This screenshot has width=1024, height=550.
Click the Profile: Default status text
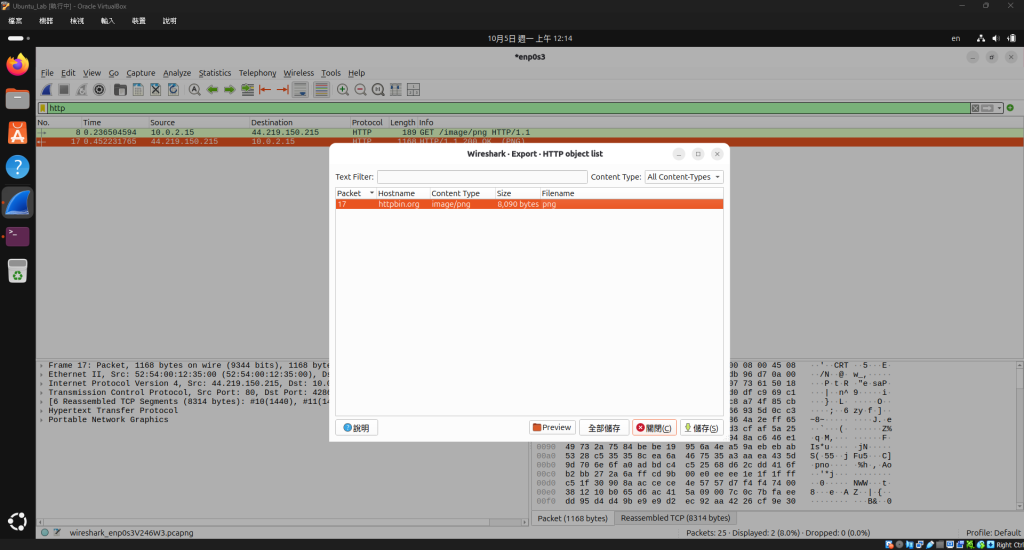(993, 533)
